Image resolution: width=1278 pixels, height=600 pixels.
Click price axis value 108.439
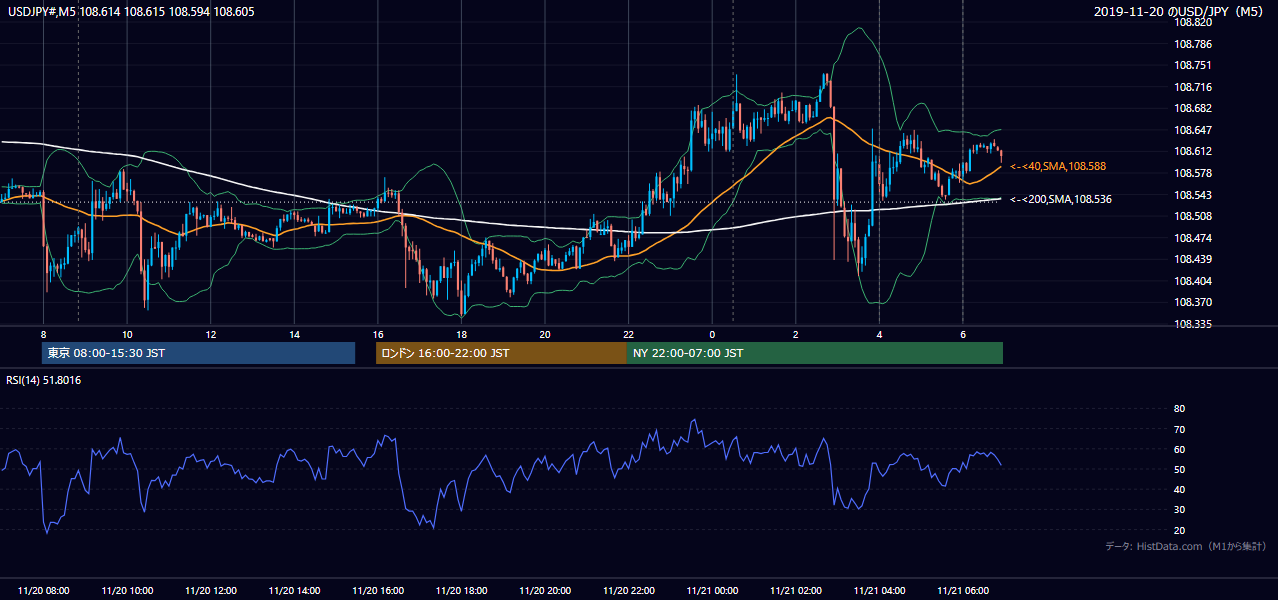(1193, 259)
